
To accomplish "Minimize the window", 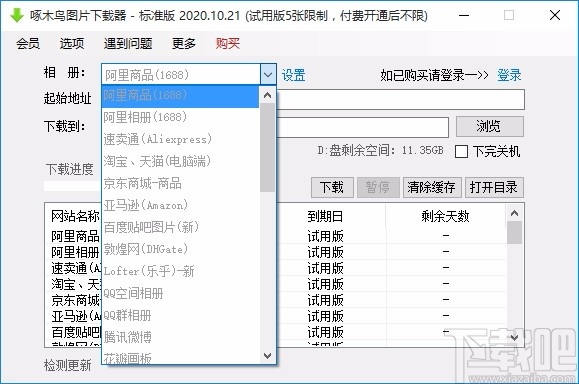I will pos(464,16).
